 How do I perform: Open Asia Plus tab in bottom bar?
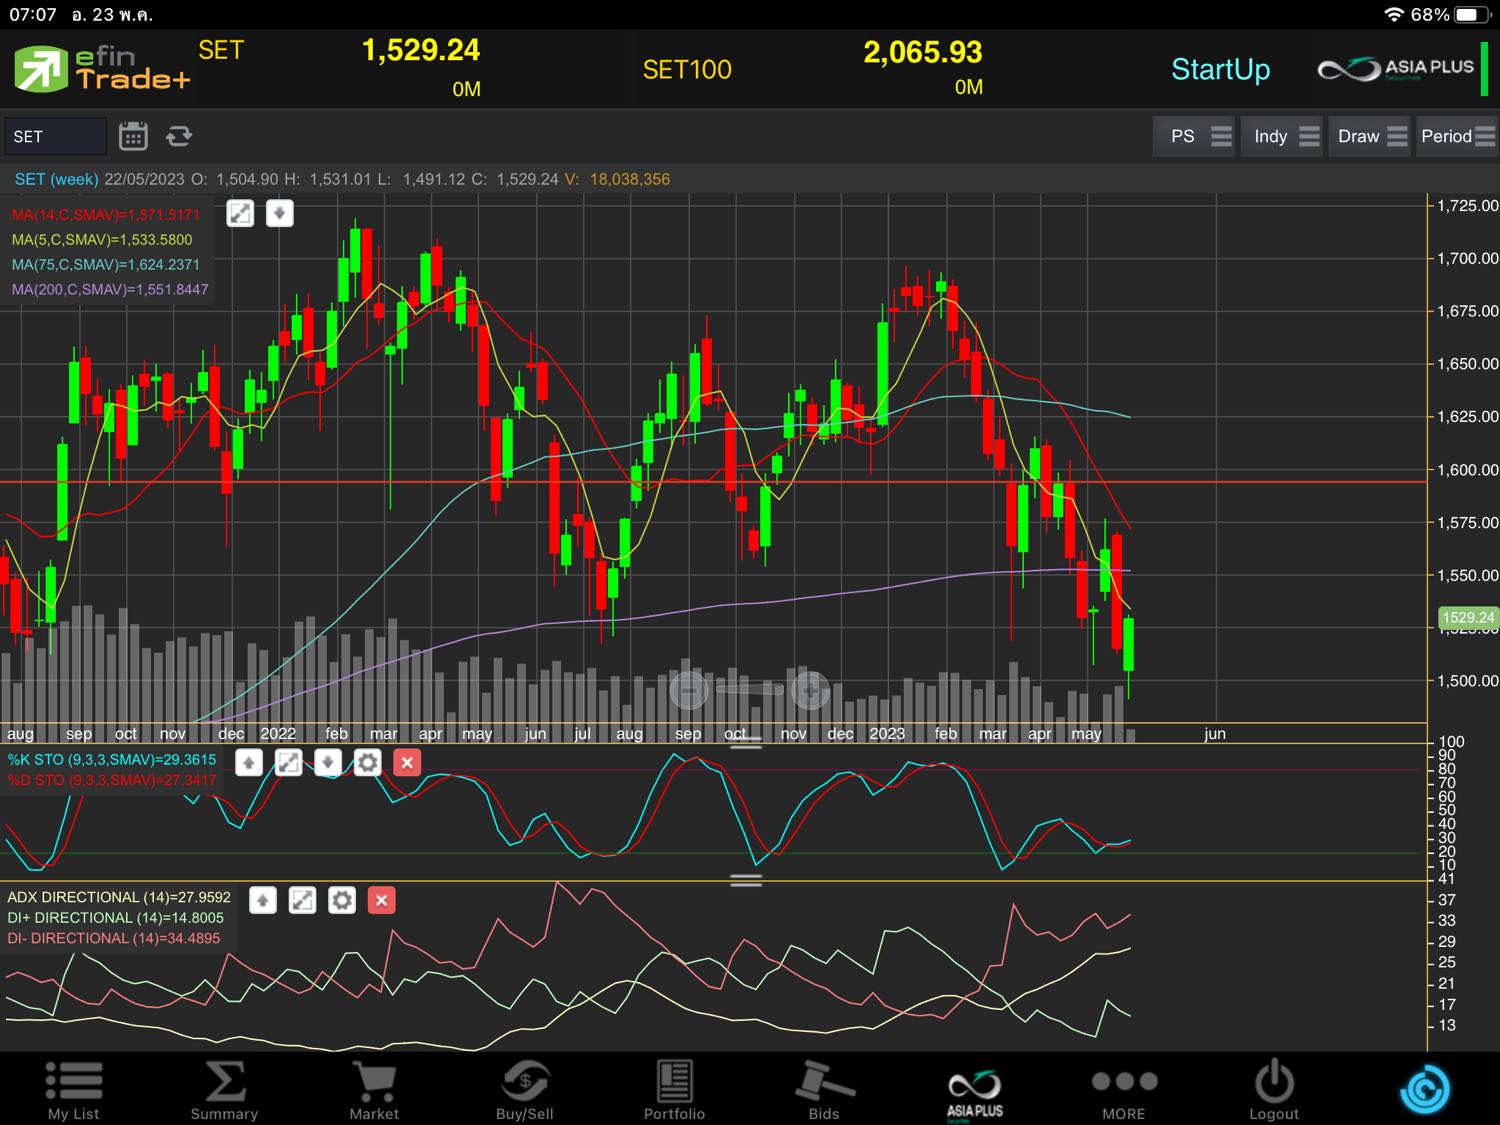pos(975,1093)
